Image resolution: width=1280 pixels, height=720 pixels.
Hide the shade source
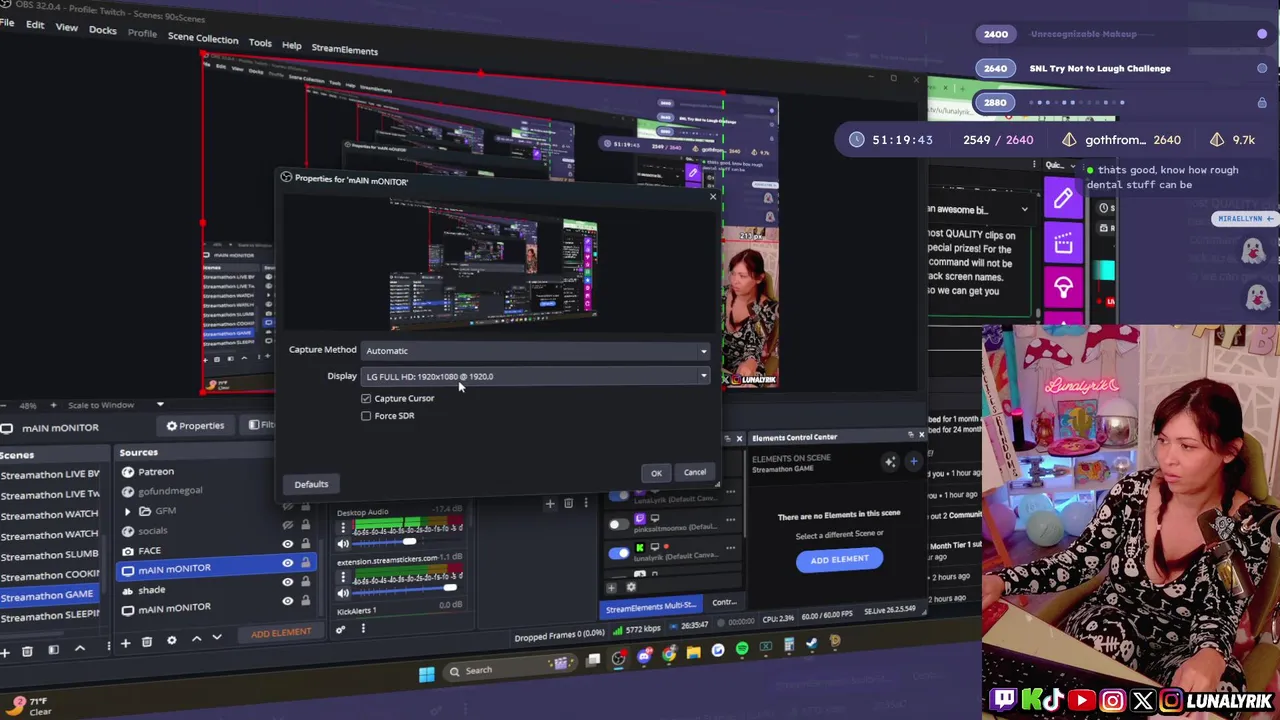point(288,583)
